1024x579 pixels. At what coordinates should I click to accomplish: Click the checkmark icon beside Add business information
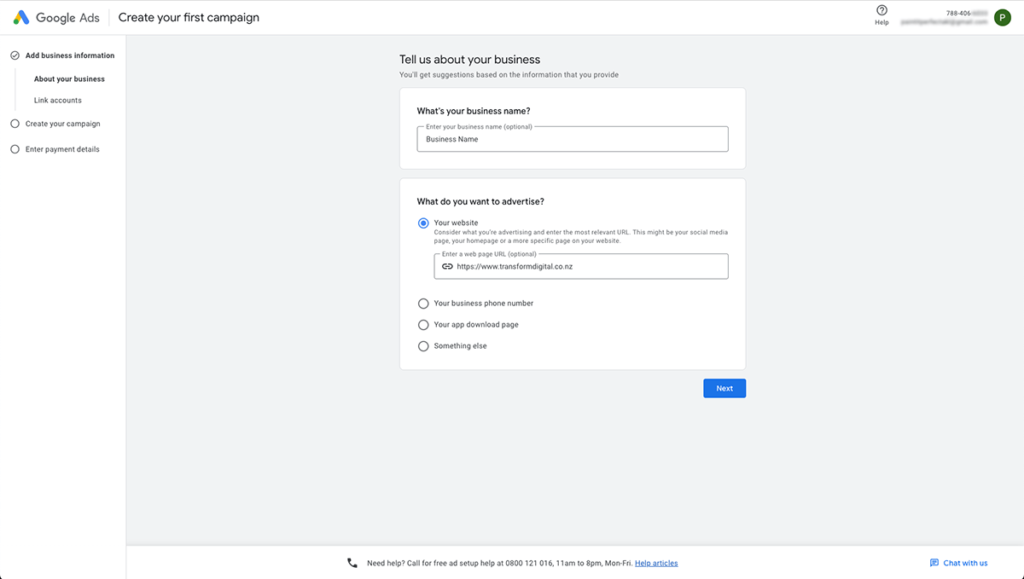[x=15, y=56]
